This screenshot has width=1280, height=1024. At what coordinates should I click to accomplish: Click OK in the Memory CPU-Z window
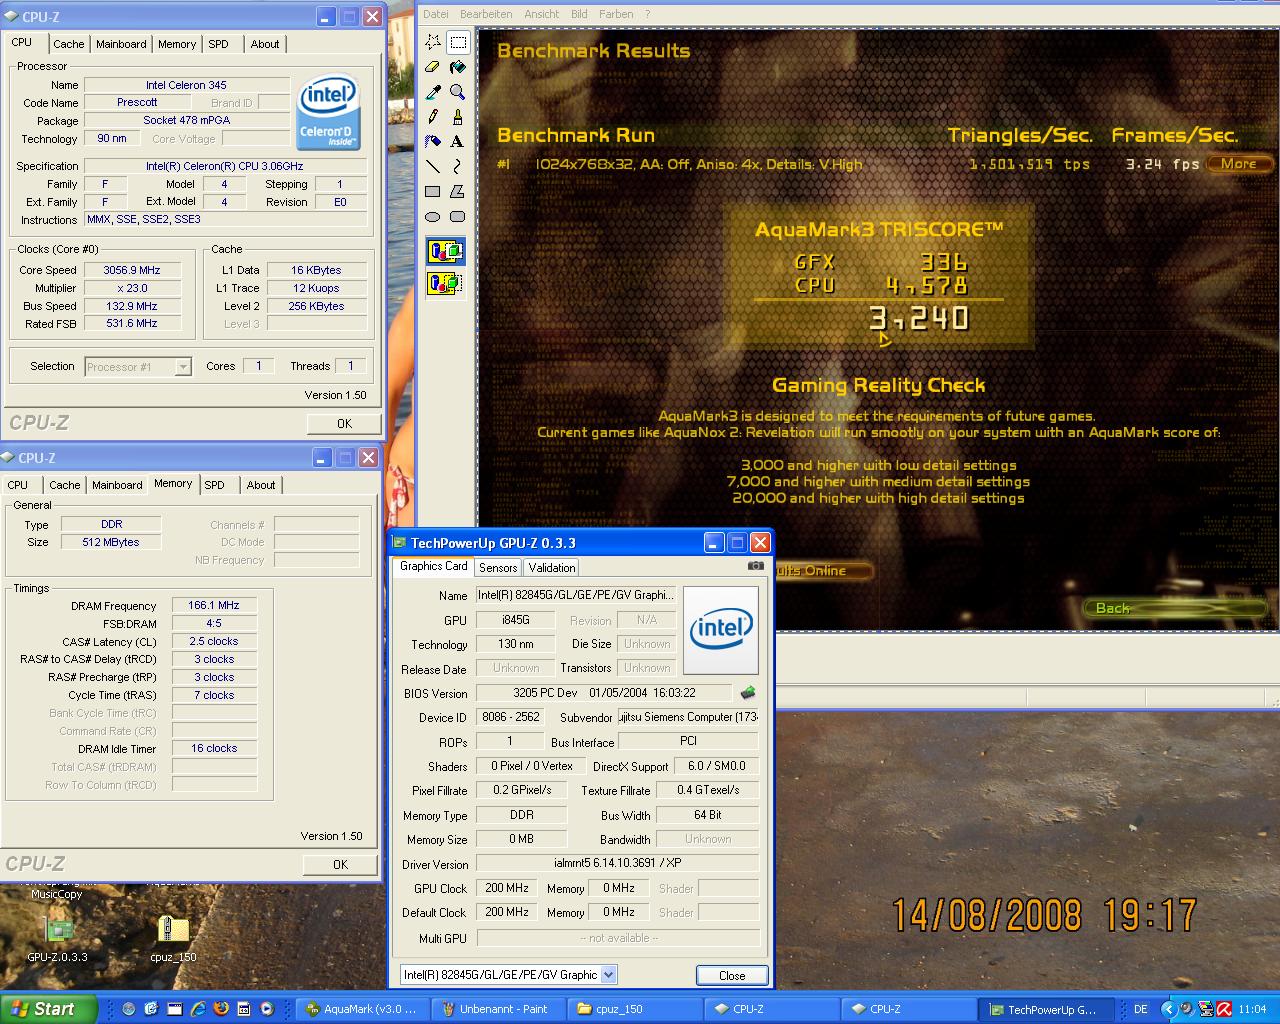click(x=340, y=864)
